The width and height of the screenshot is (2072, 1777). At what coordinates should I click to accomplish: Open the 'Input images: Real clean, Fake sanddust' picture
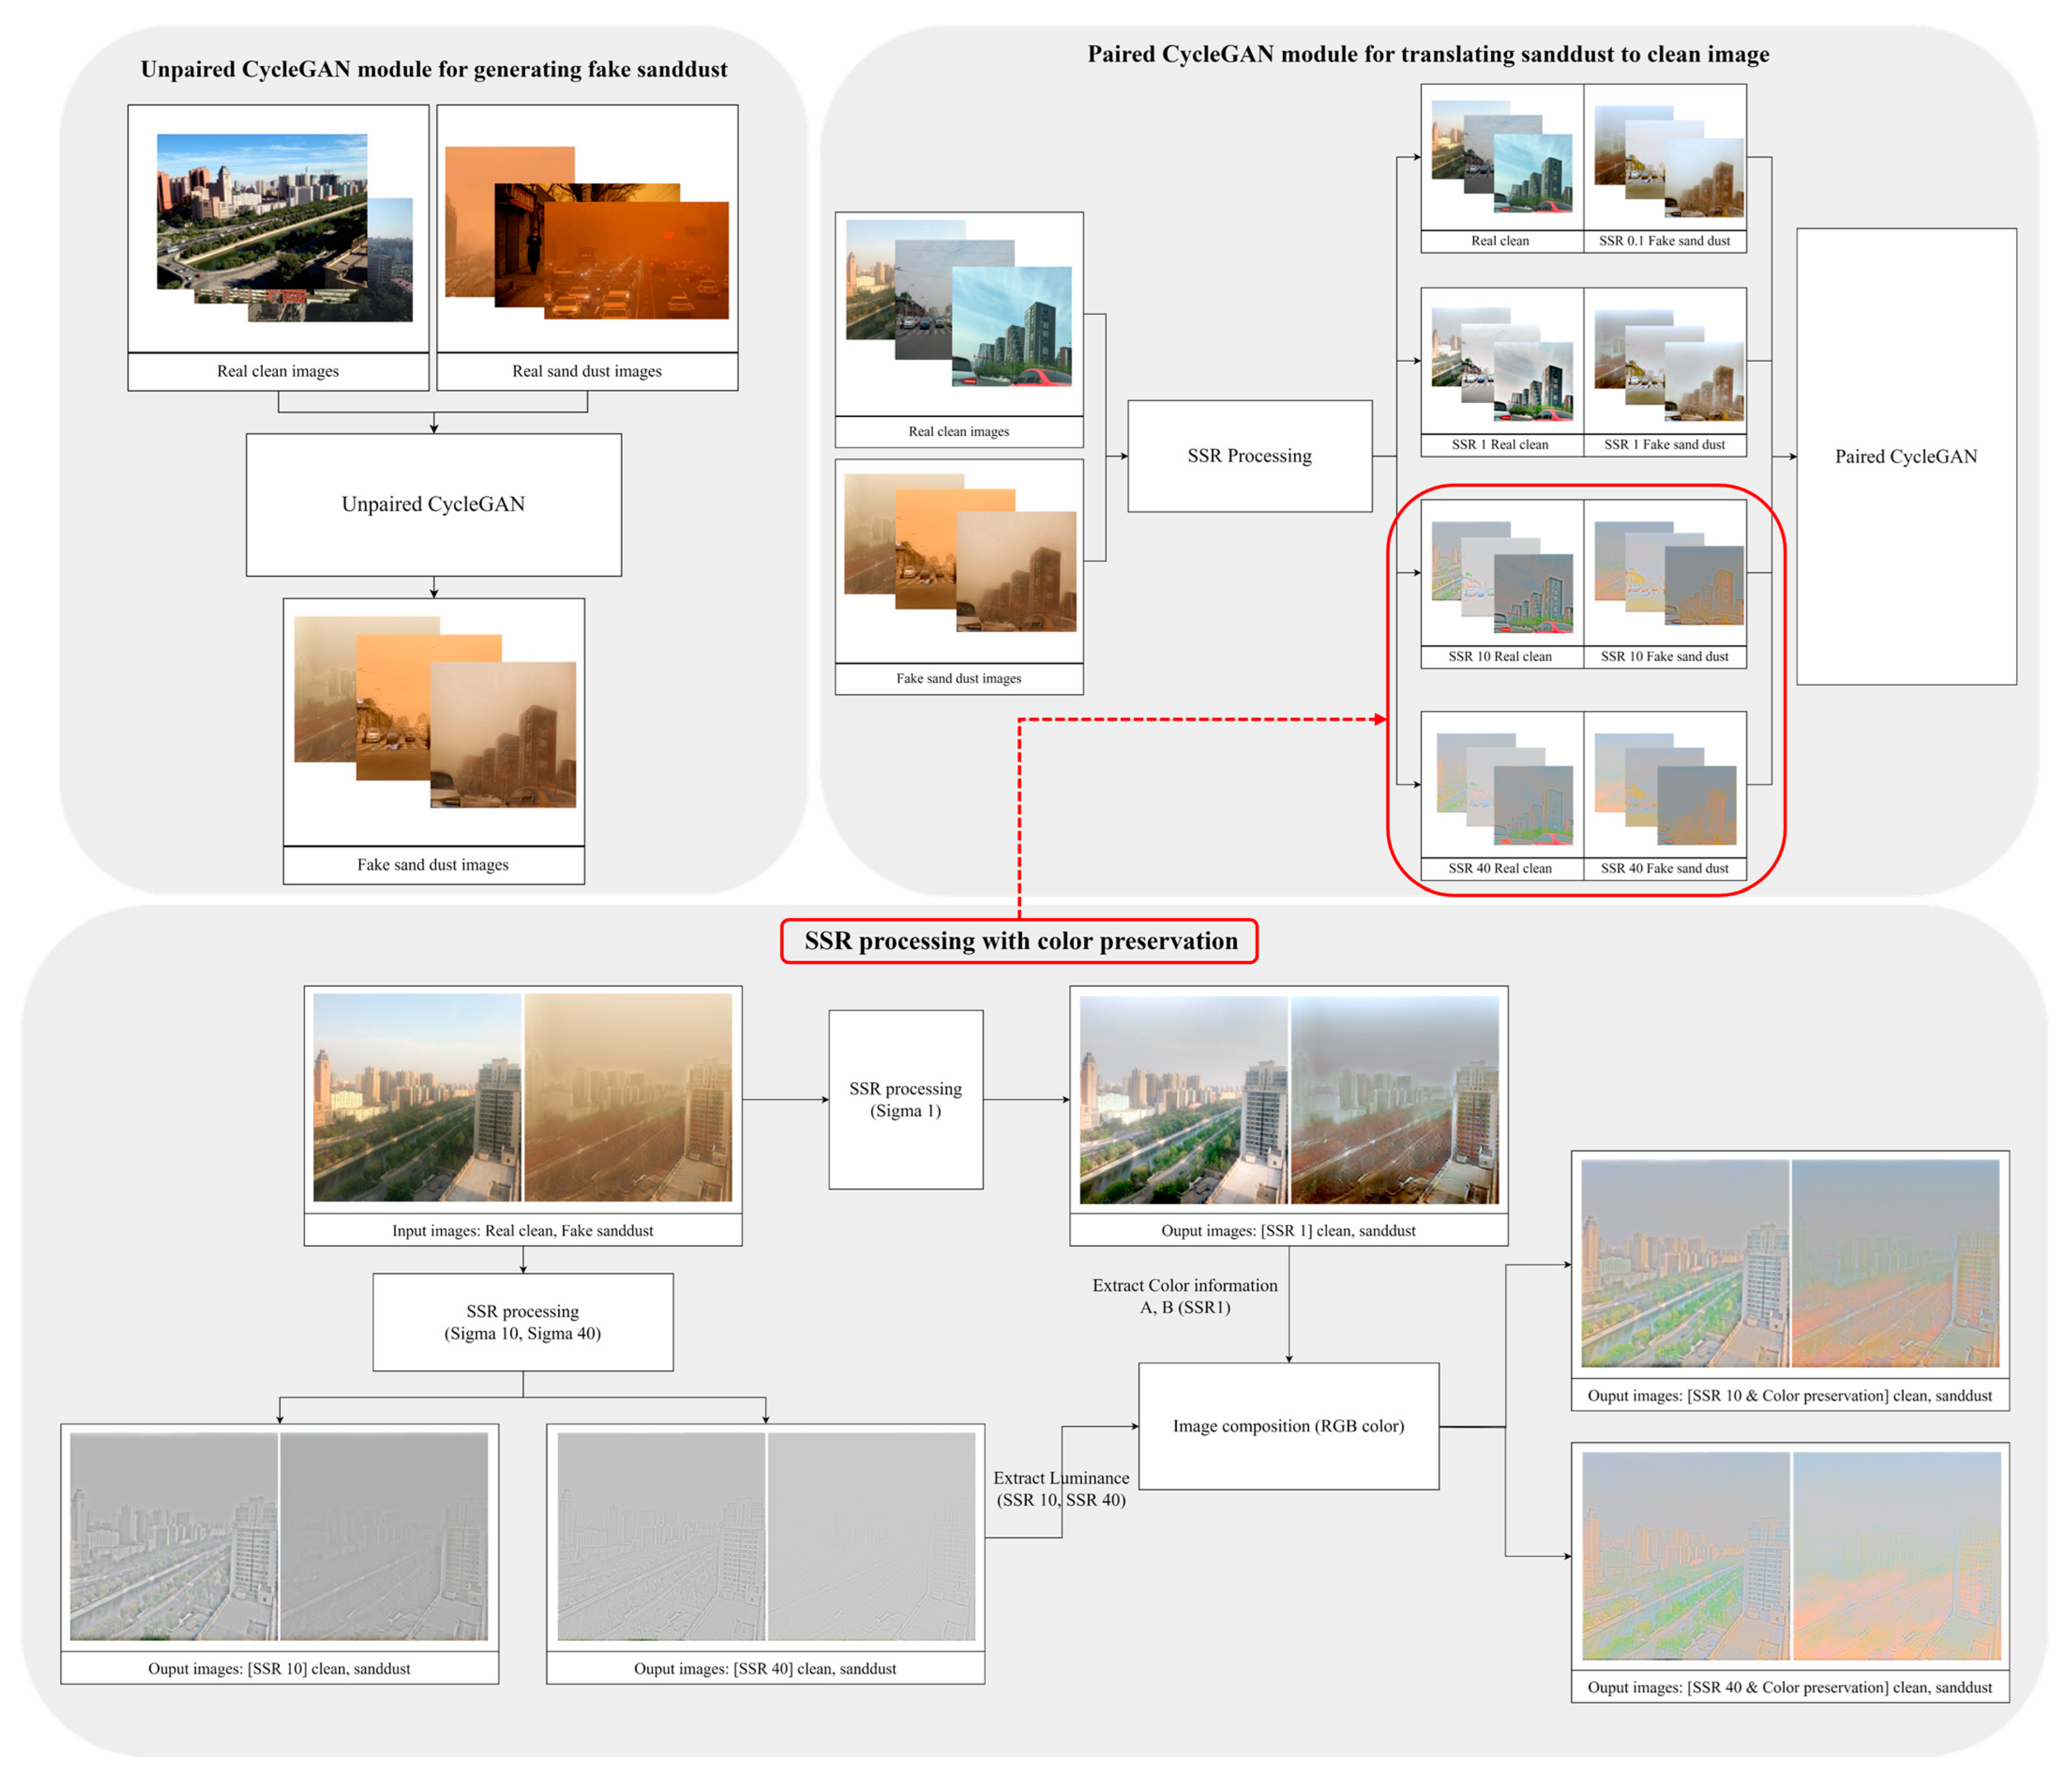pyautogui.click(x=522, y=1097)
